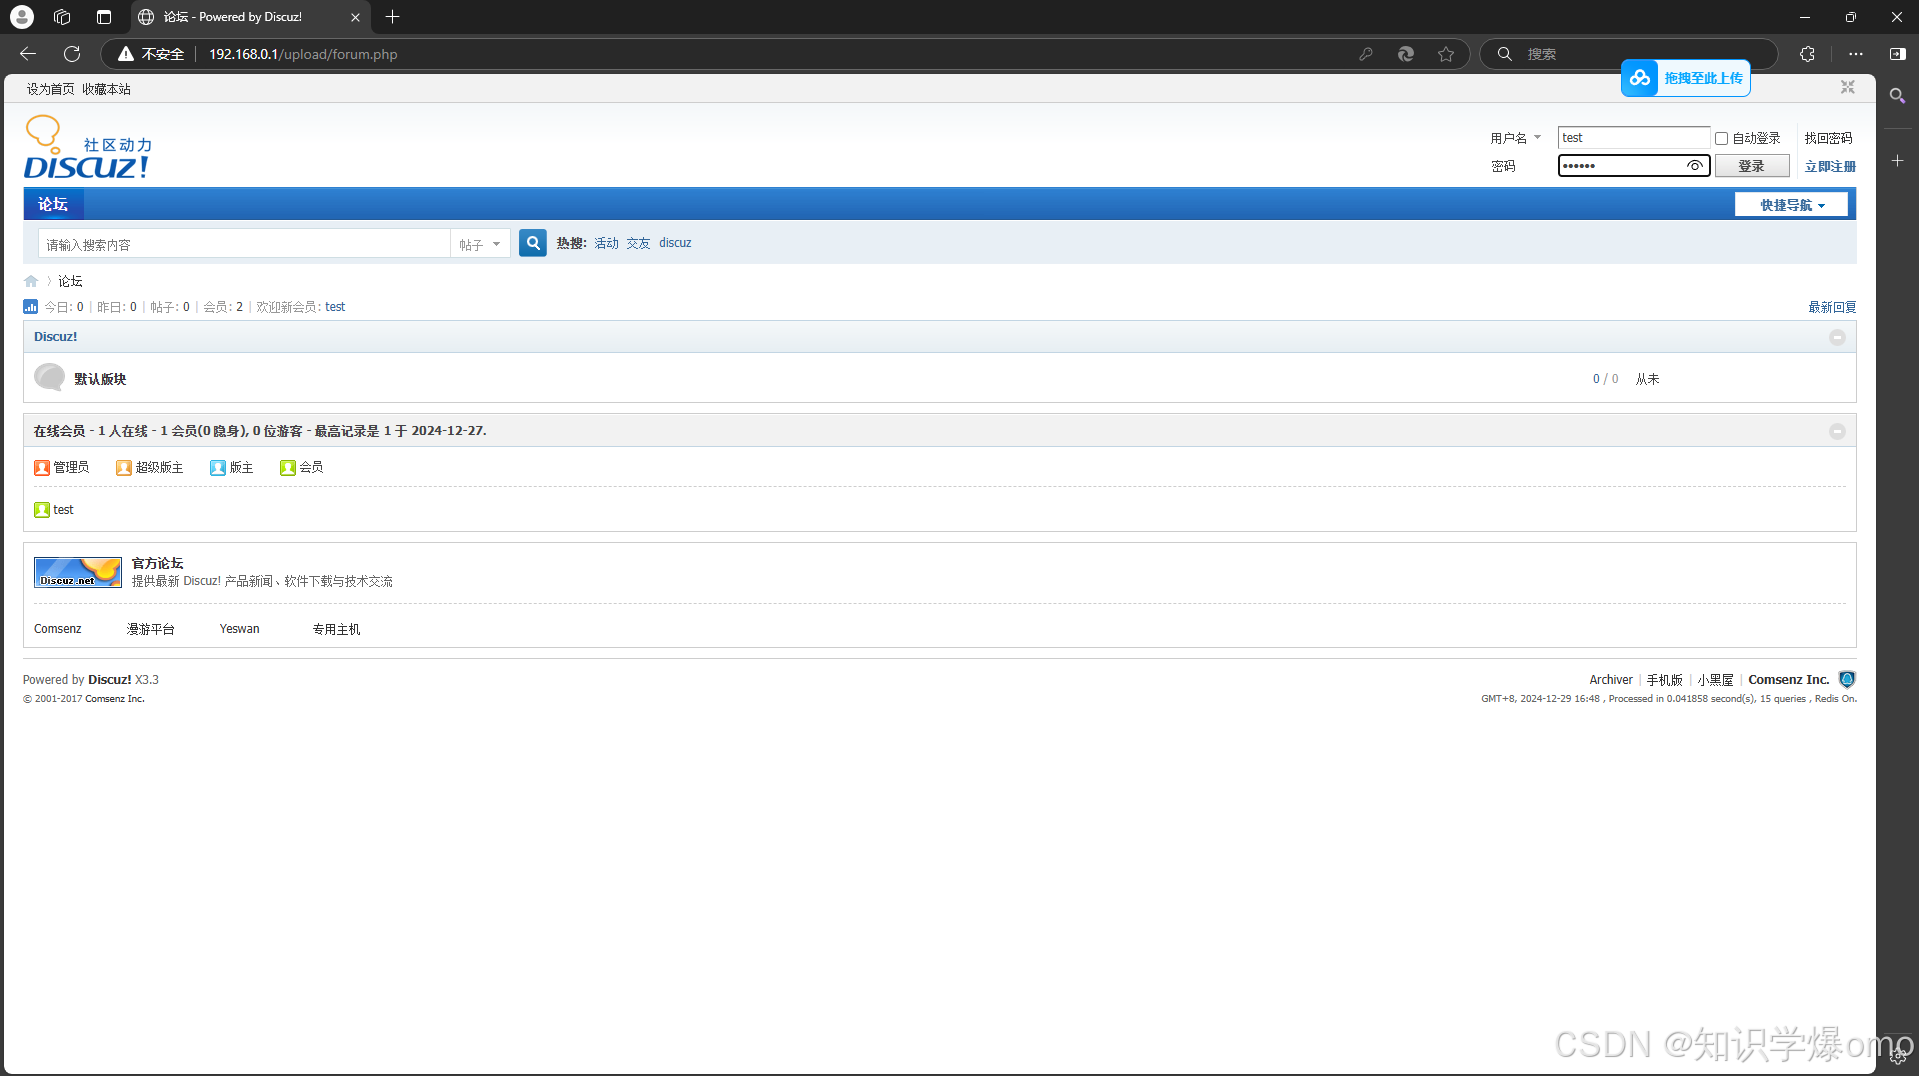
Task: Open a new browser tab
Action: 392,17
